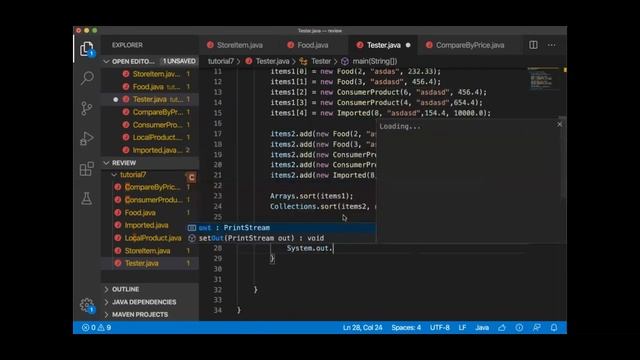Open Food.java in tutorial7 folder

tap(150, 212)
